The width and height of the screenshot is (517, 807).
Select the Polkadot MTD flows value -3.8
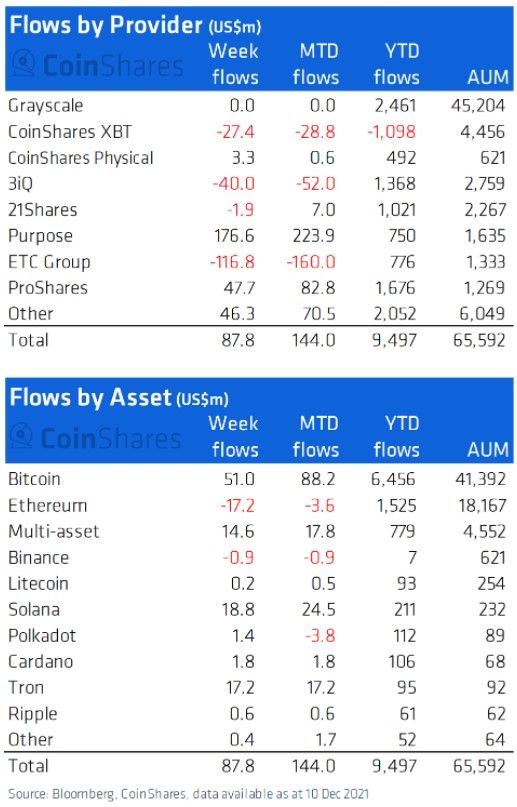coord(319,635)
